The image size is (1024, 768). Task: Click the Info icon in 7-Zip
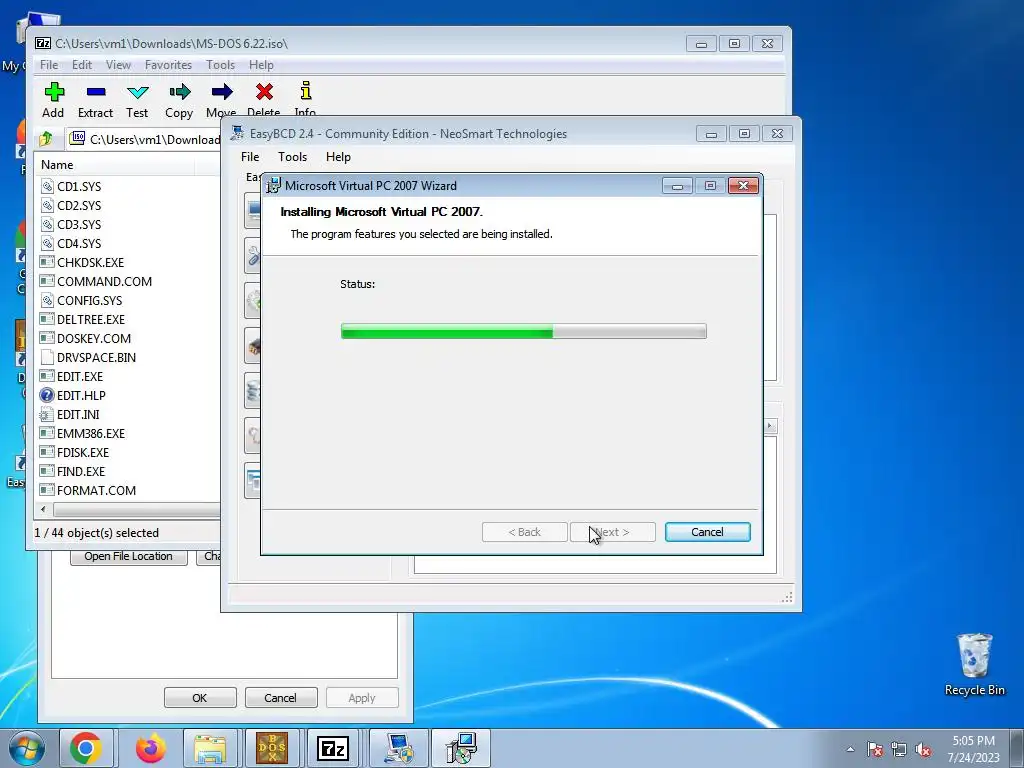click(306, 91)
